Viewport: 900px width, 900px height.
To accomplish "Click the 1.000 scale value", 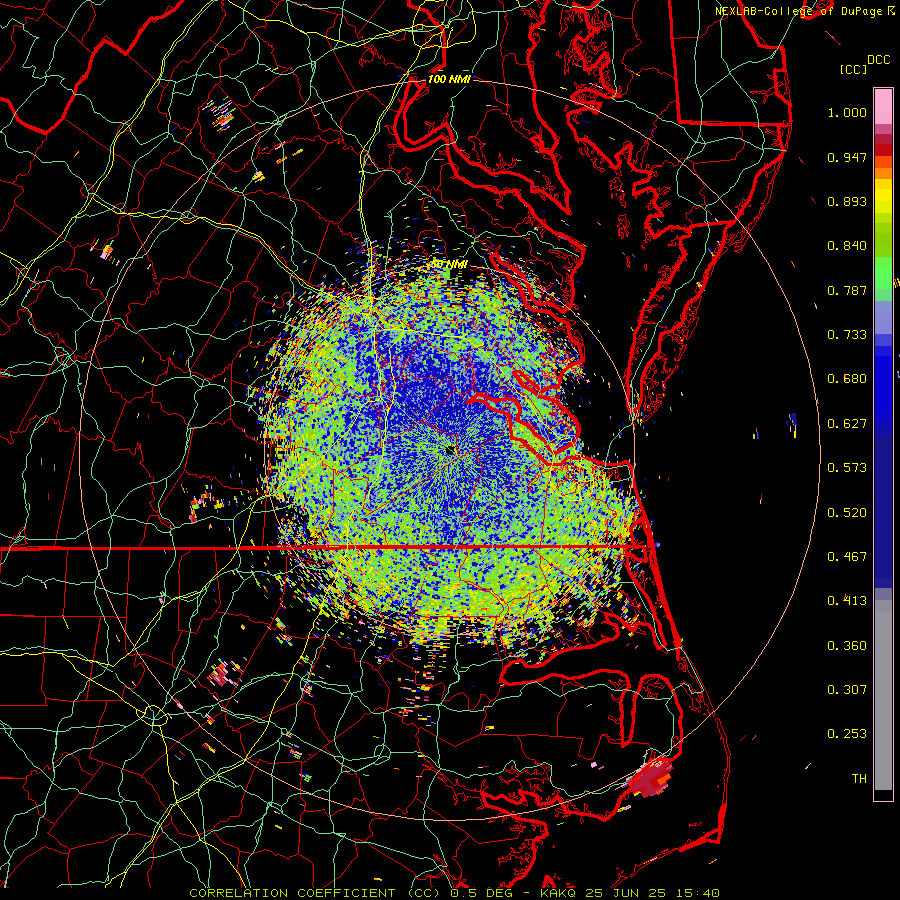I will 847,112.
